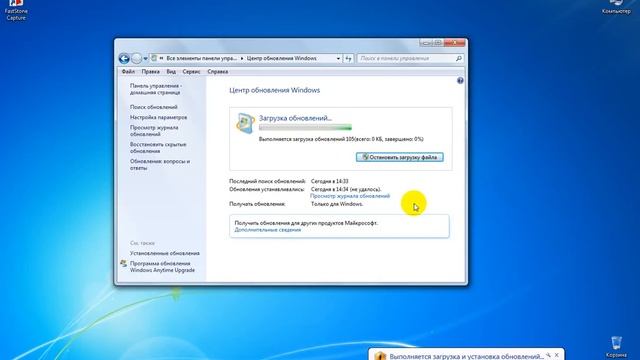Click Все элементы панели управления breadcrumb
The height and width of the screenshot is (360, 640).
click(x=202, y=58)
